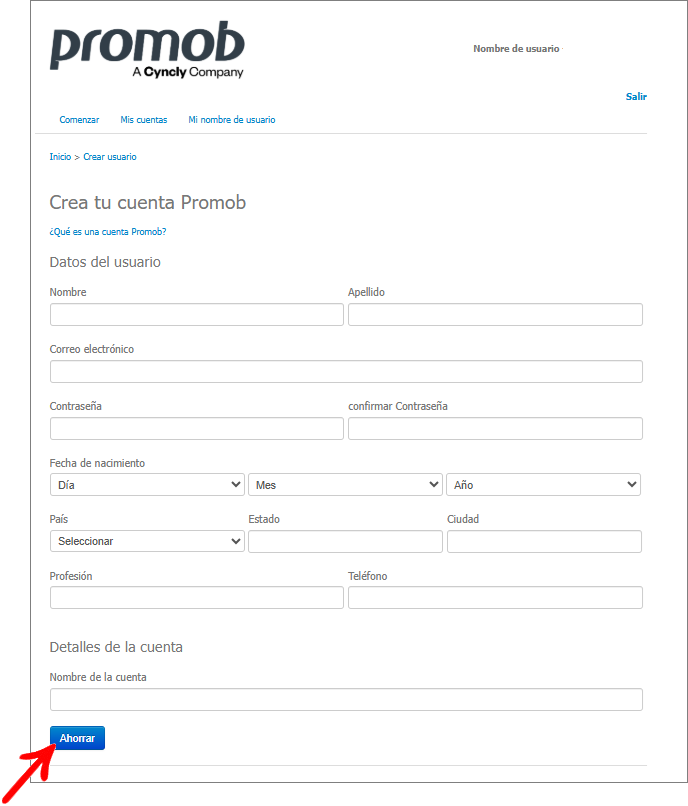
Task: Open the ¿Qué es una cuenta Promob? link
Action: [x=108, y=232]
